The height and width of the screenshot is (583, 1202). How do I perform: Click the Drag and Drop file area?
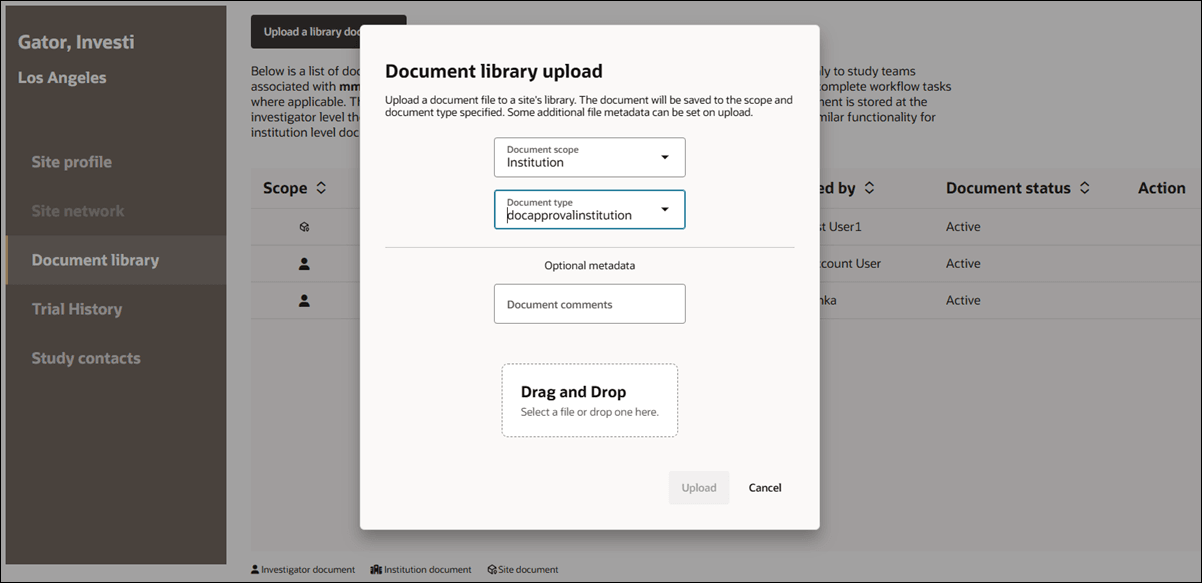tap(589, 400)
